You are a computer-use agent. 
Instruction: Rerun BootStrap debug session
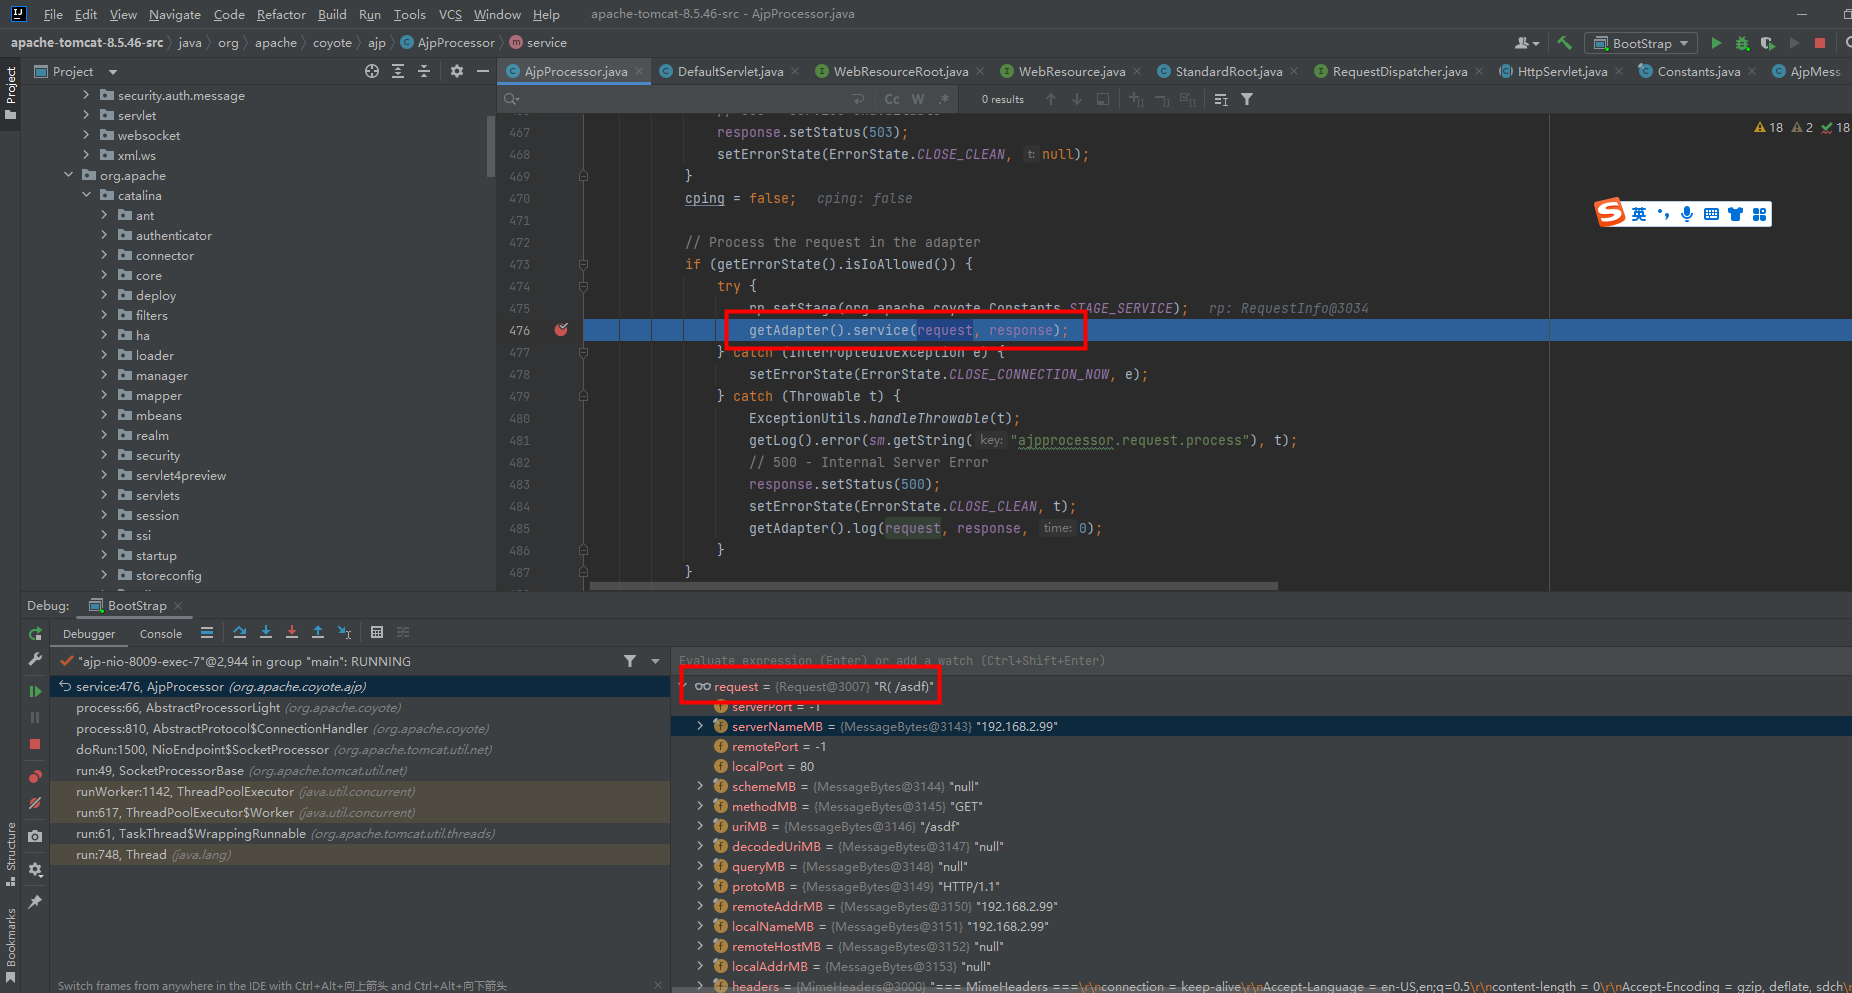point(35,633)
